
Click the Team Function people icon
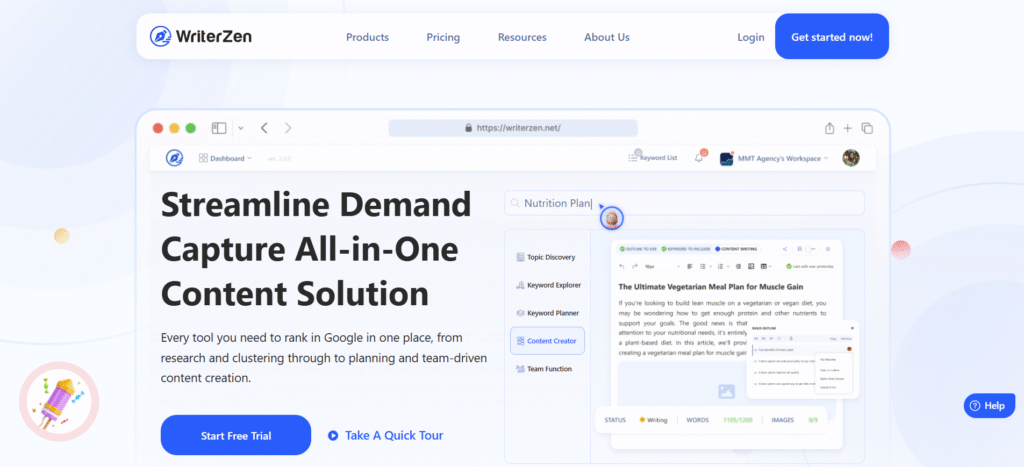click(x=520, y=369)
